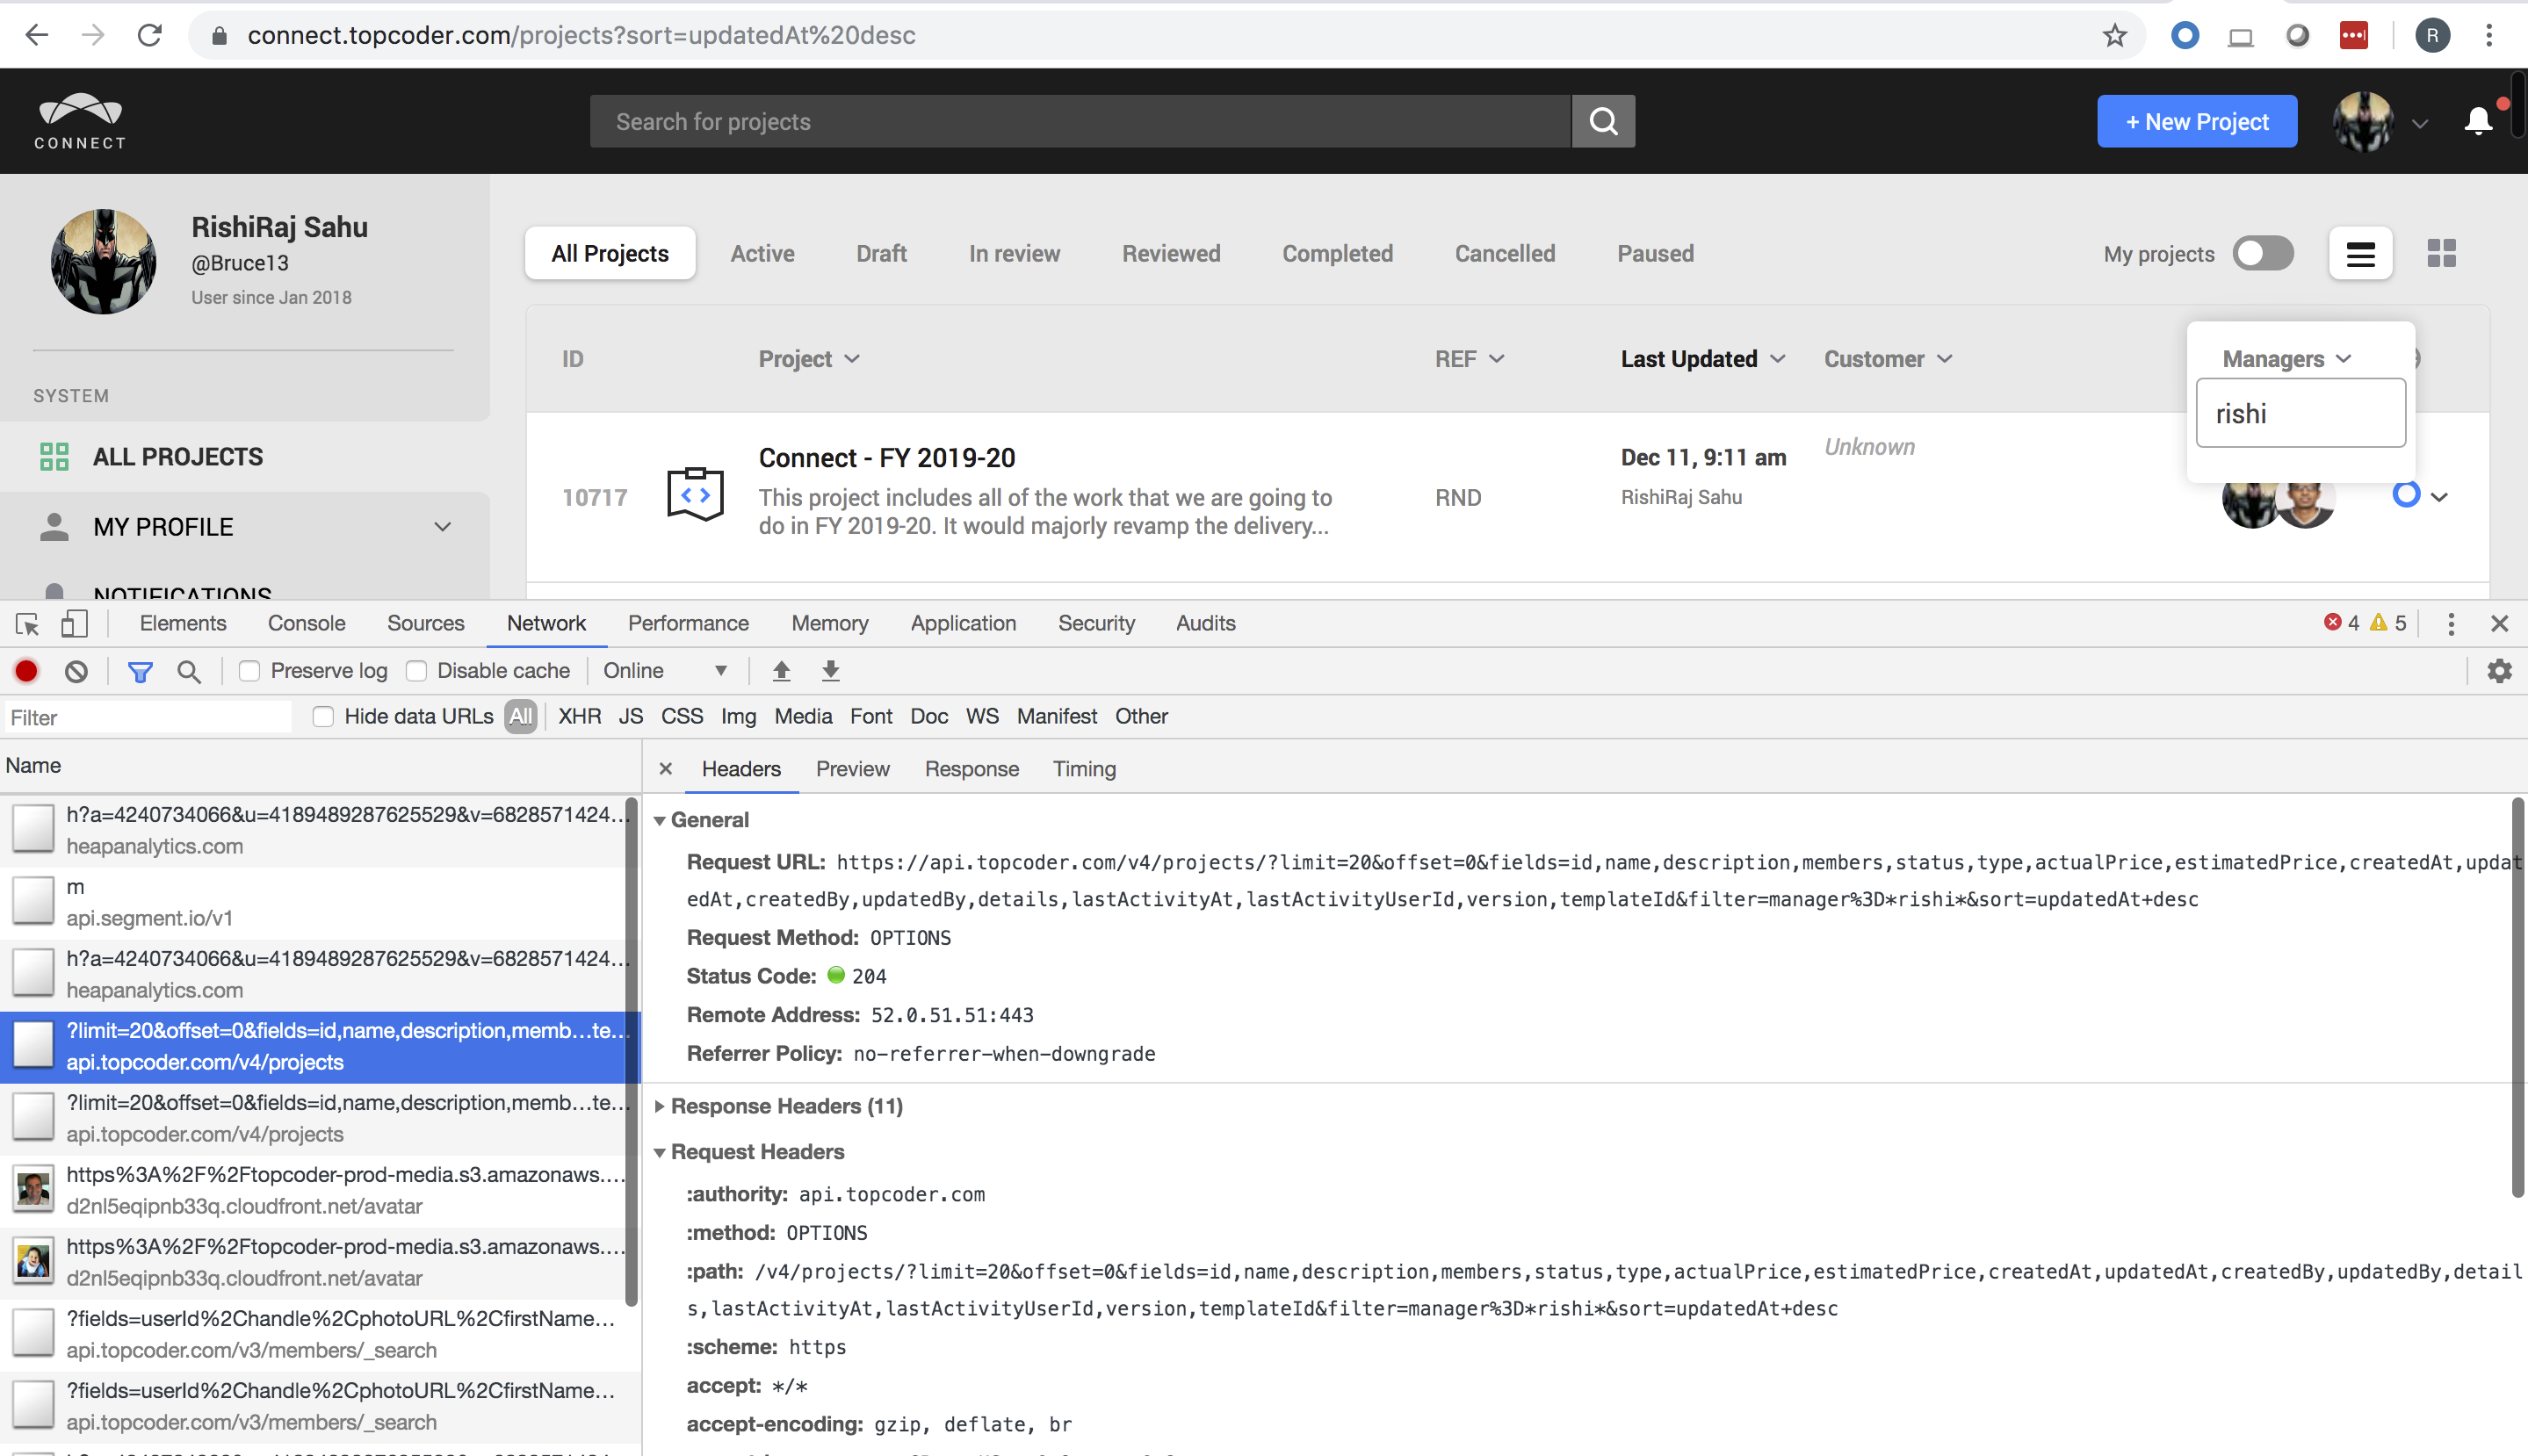Open the Timing tab of request
The height and width of the screenshot is (1456, 2528).
click(x=1084, y=769)
